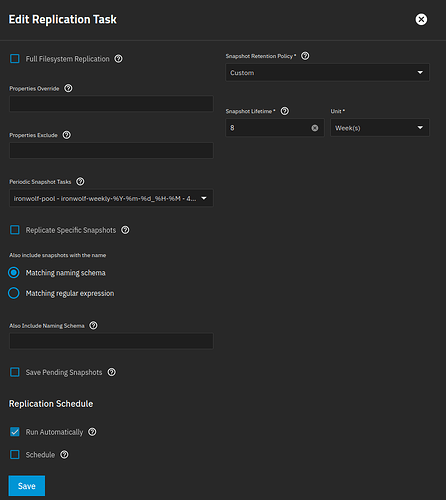This screenshot has width=446, height=500.
Task: Clear the Snapshot Lifetime value
Action: coord(315,128)
